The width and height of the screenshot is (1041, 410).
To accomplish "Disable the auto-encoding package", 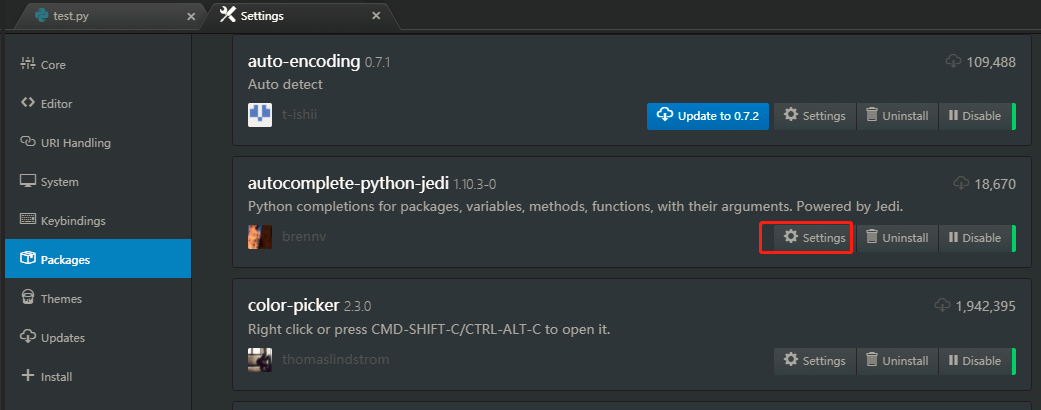I will tap(974, 116).
